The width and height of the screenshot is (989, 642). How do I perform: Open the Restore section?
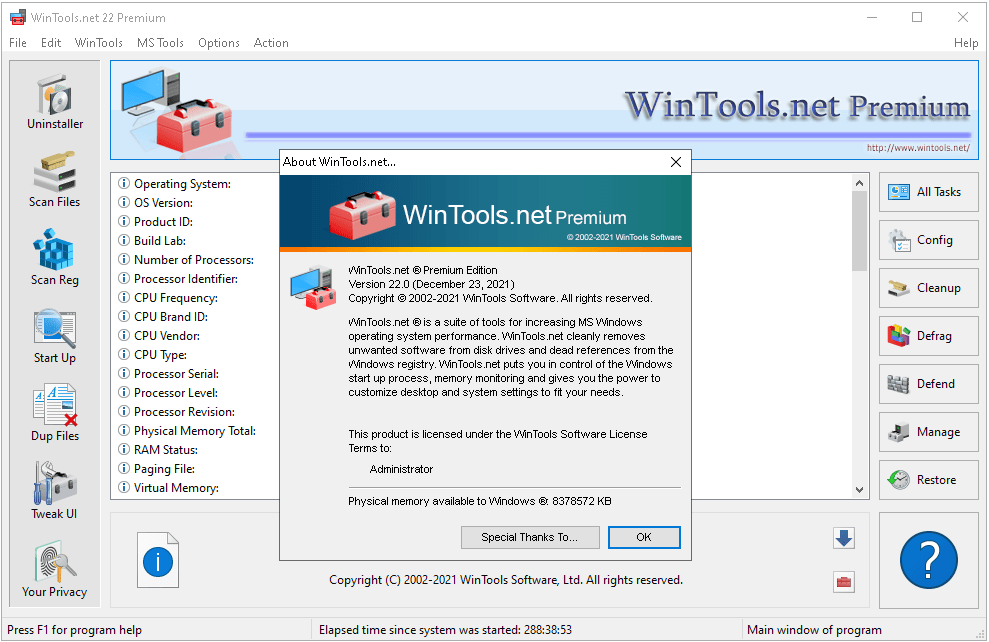click(x=928, y=479)
